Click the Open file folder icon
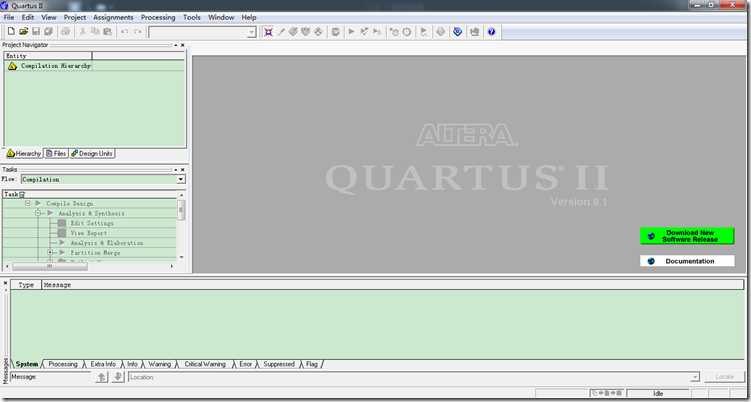 [x=24, y=32]
